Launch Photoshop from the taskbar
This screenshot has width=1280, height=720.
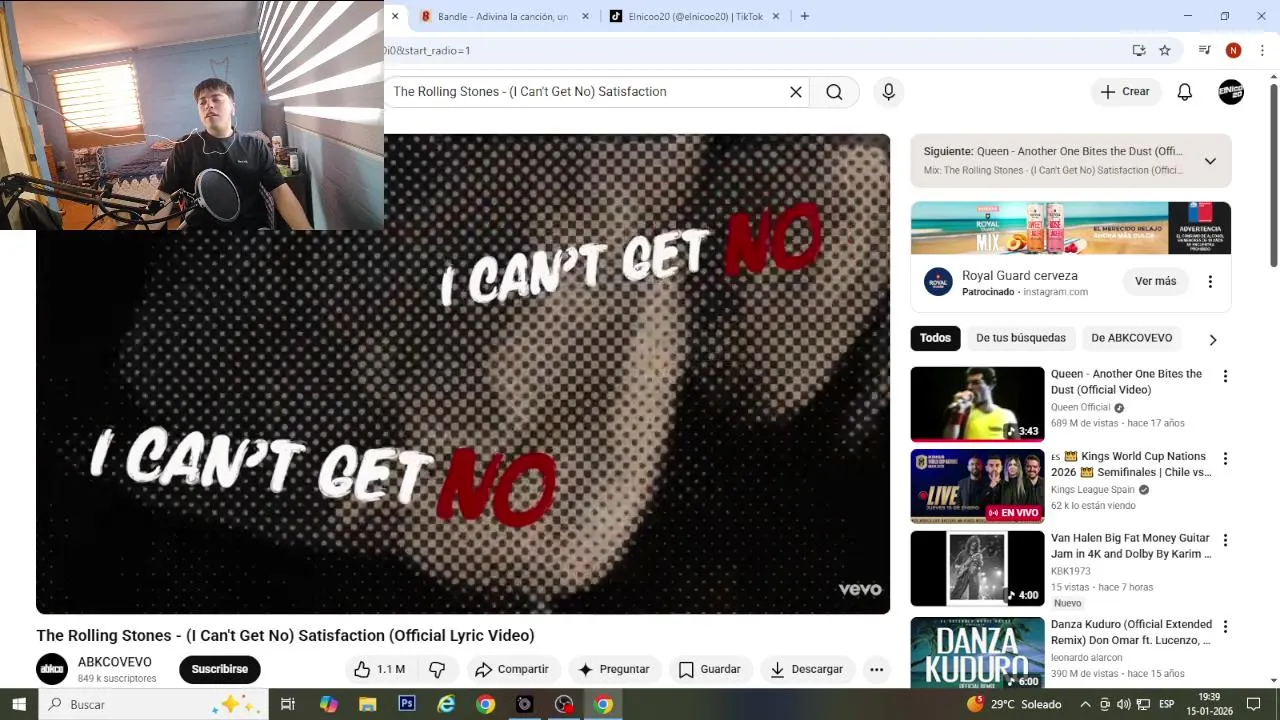pos(407,704)
